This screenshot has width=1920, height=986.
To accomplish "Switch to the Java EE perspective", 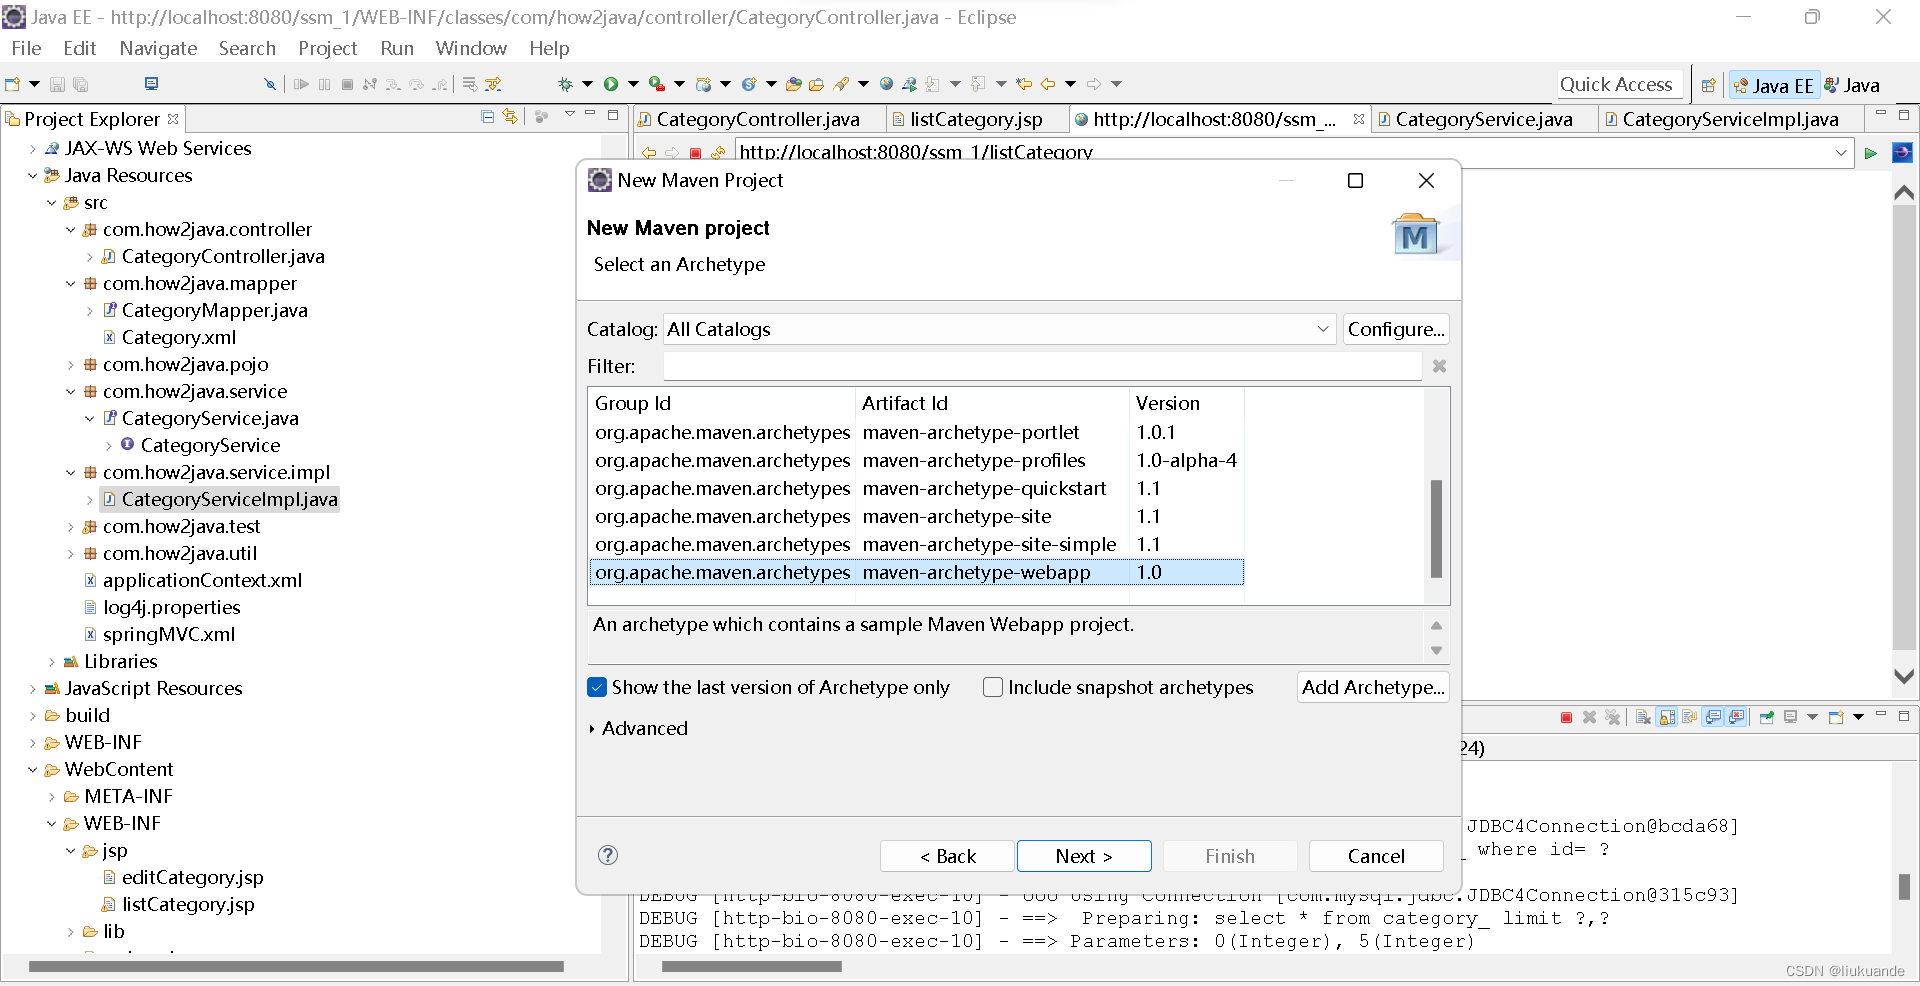I will pyautogui.click(x=1773, y=85).
